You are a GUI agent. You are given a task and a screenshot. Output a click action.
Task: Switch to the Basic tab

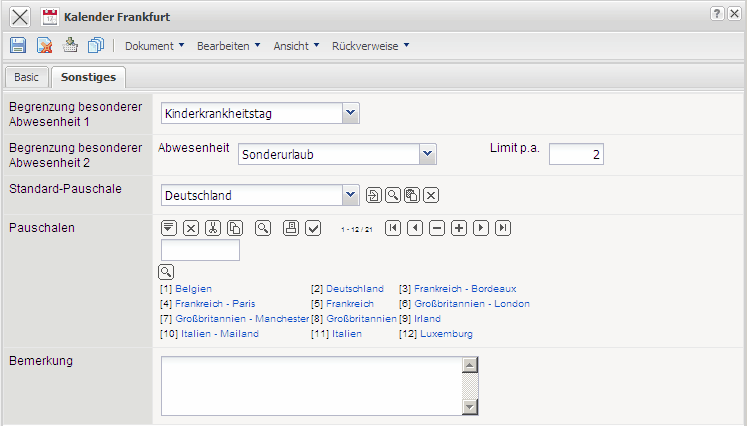[x=26, y=77]
